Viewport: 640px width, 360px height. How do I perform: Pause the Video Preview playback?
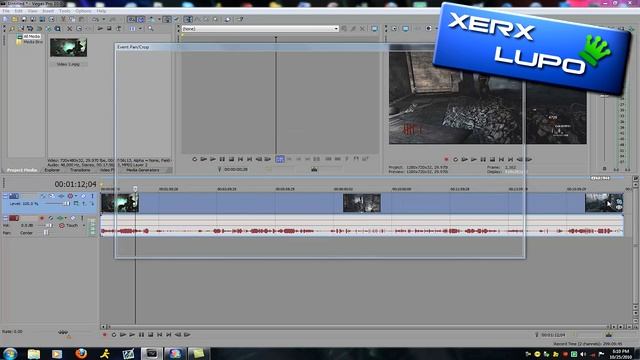coord(483,160)
